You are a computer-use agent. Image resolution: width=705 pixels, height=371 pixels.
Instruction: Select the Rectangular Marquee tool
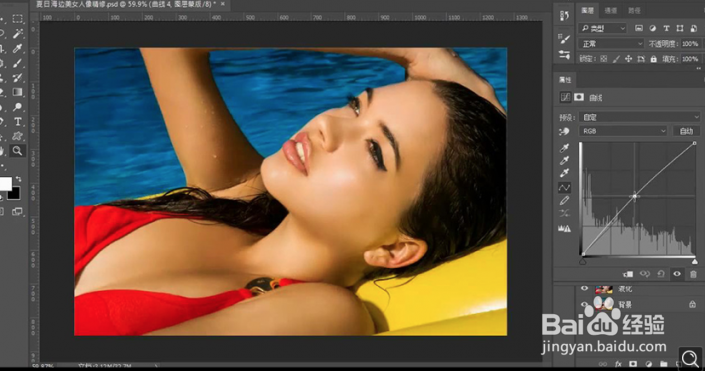18,18
